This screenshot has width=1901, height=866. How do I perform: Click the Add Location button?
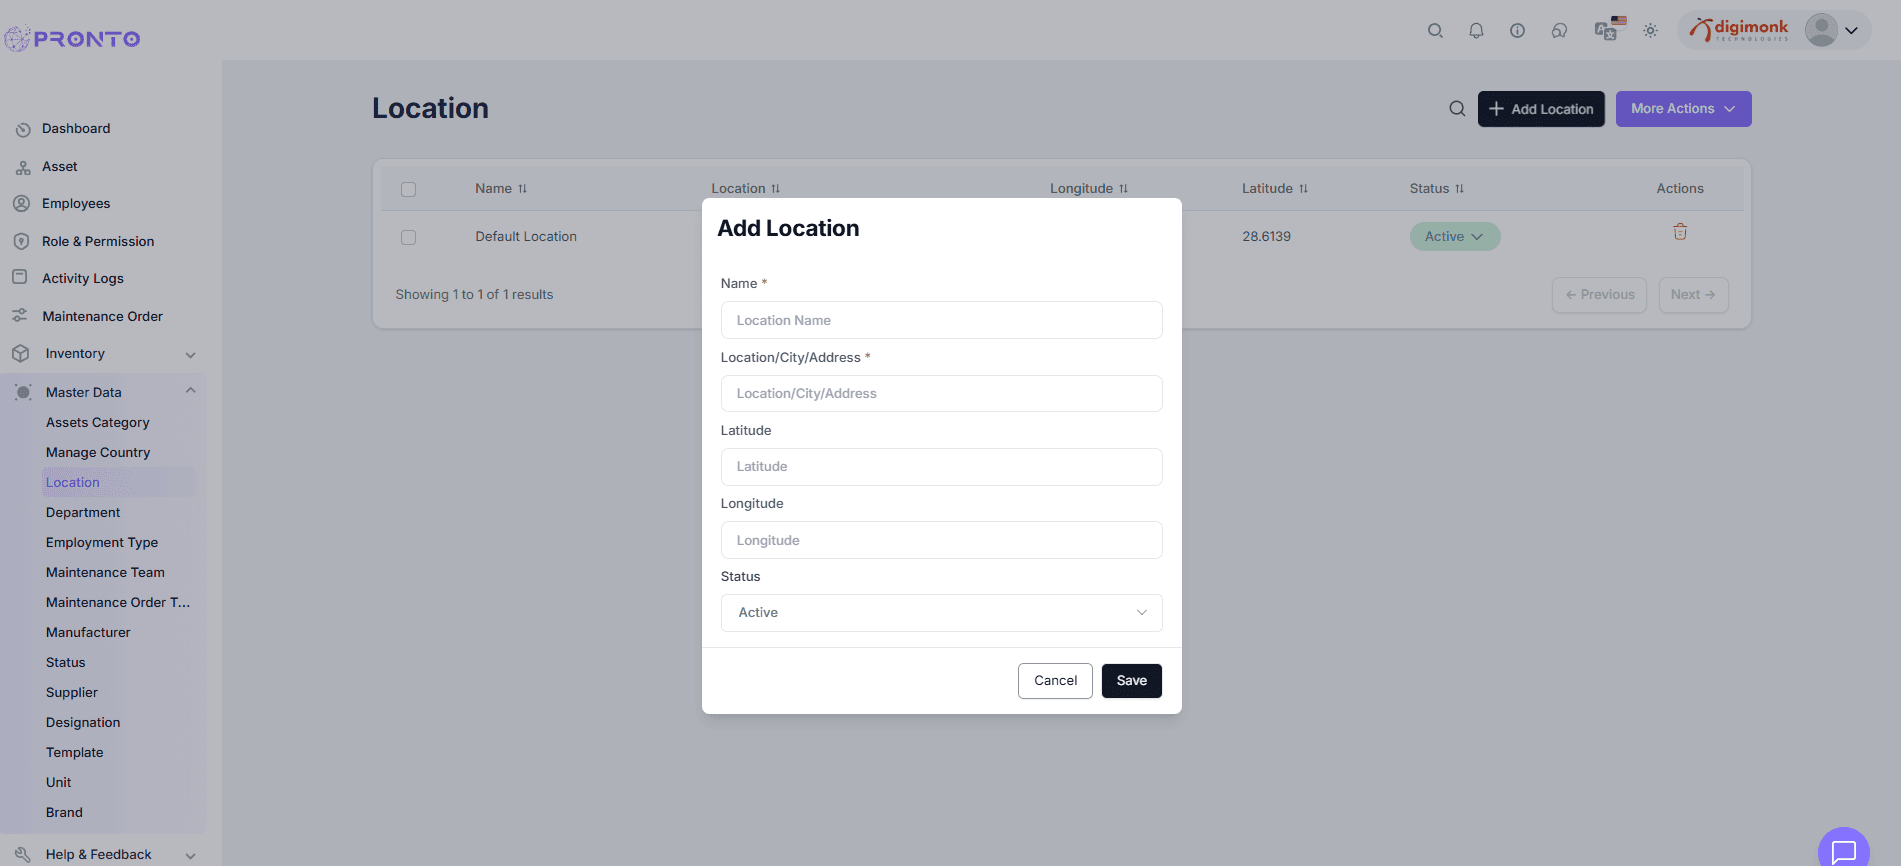[1541, 109]
